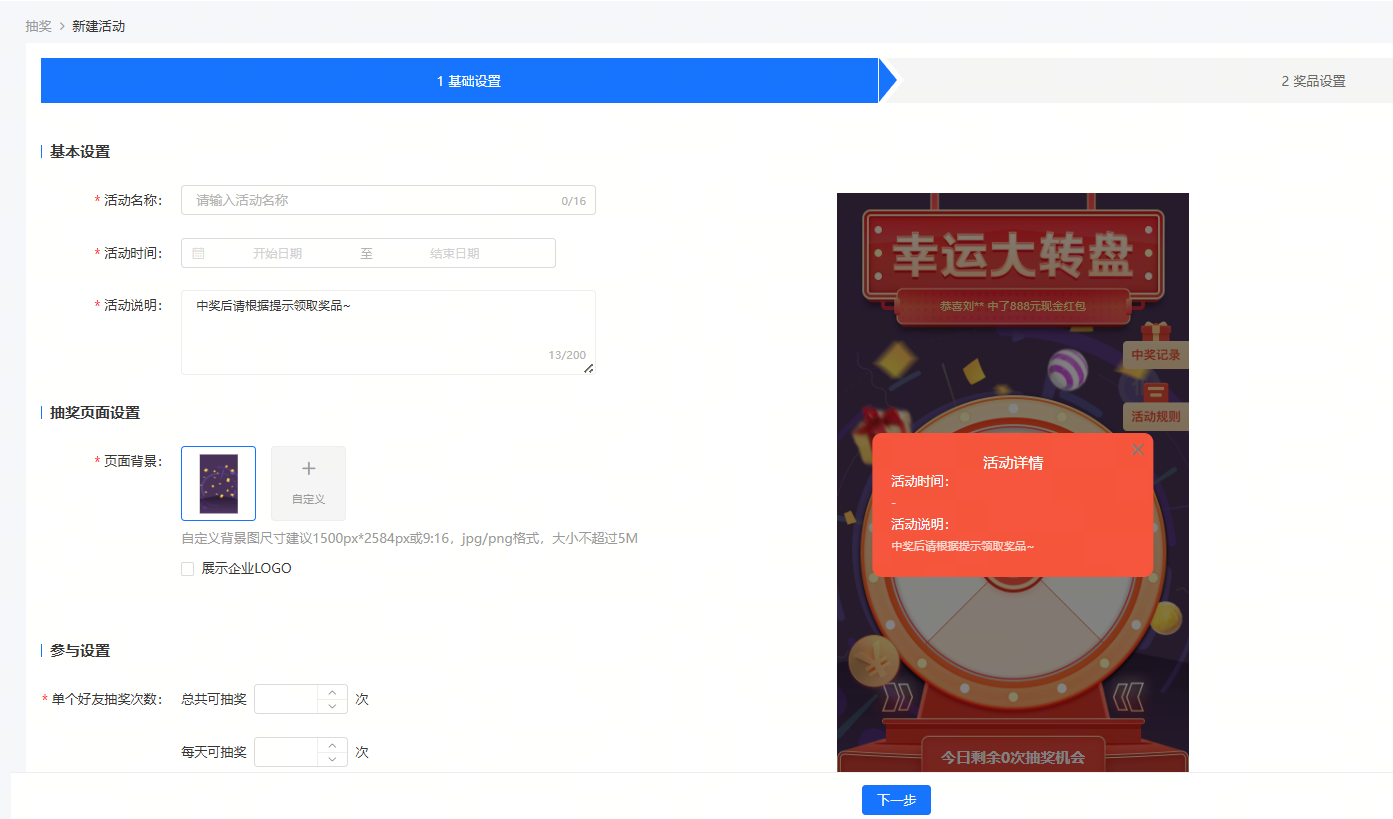Go back to 抽奖 via breadcrumb

(38, 26)
